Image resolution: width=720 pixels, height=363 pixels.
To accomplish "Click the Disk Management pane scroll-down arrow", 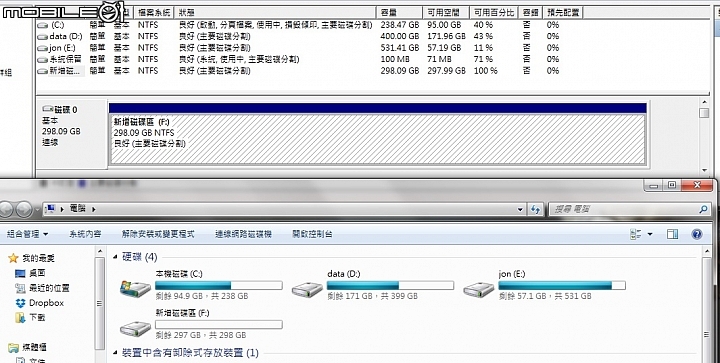I will pos(704,170).
